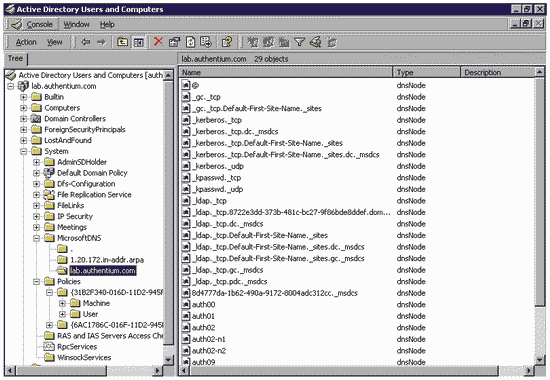The image size is (550, 380).
Task: Toggle the Show/Hide console tree icon
Action: click(x=139, y=42)
